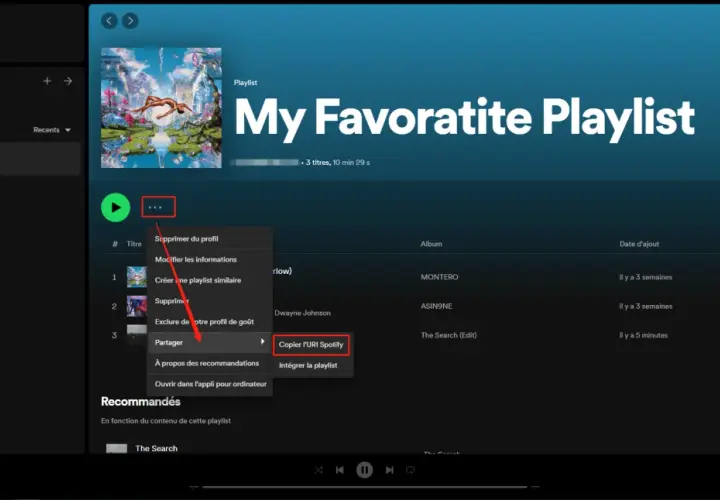Click the Titre column header

point(134,244)
